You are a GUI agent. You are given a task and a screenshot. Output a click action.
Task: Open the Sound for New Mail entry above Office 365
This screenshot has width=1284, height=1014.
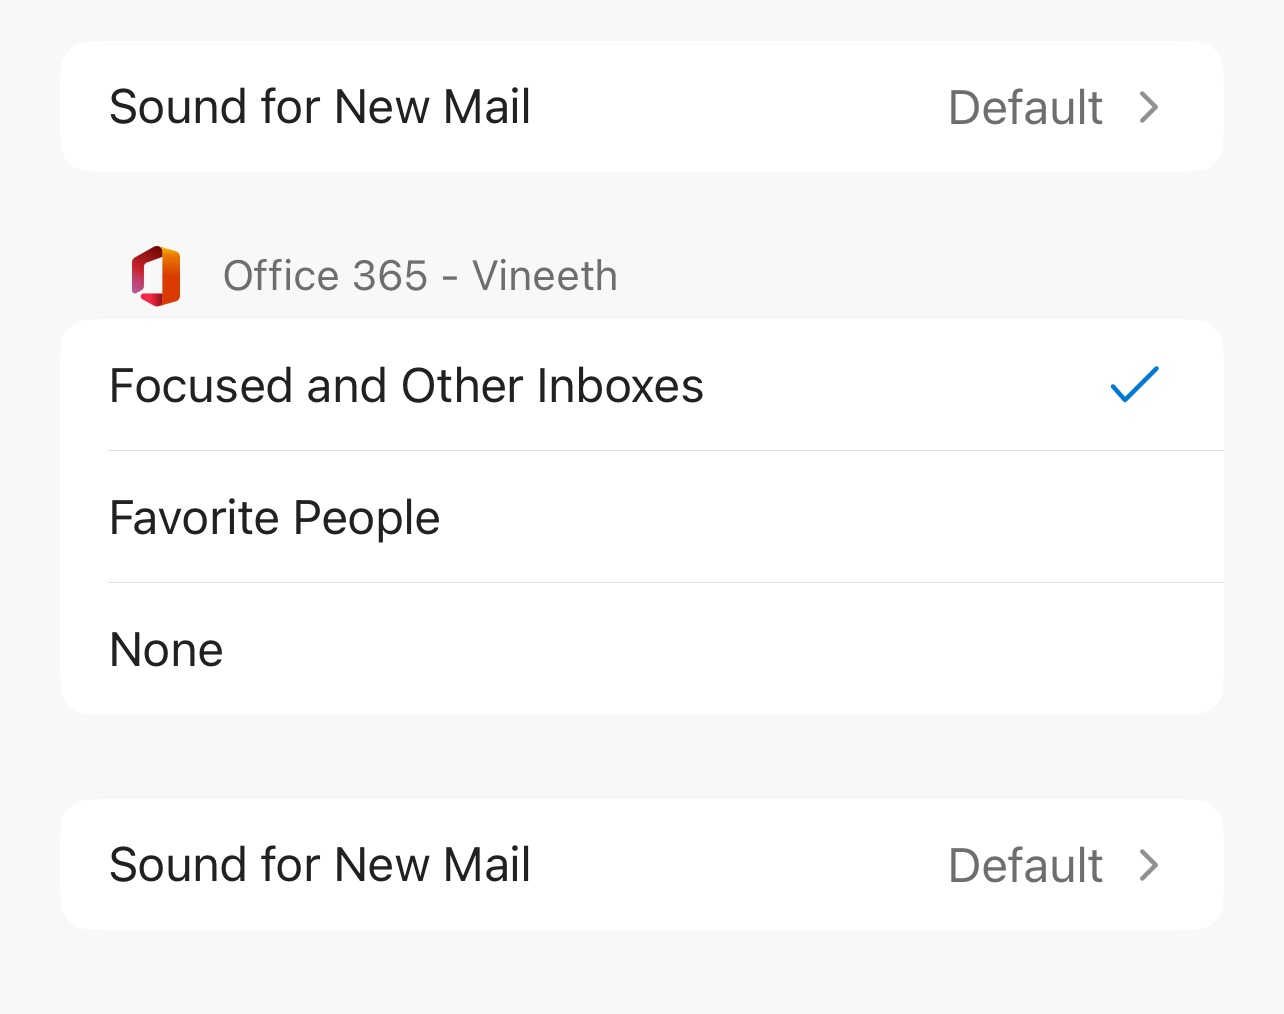pyautogui.click(x=640, y=107)
